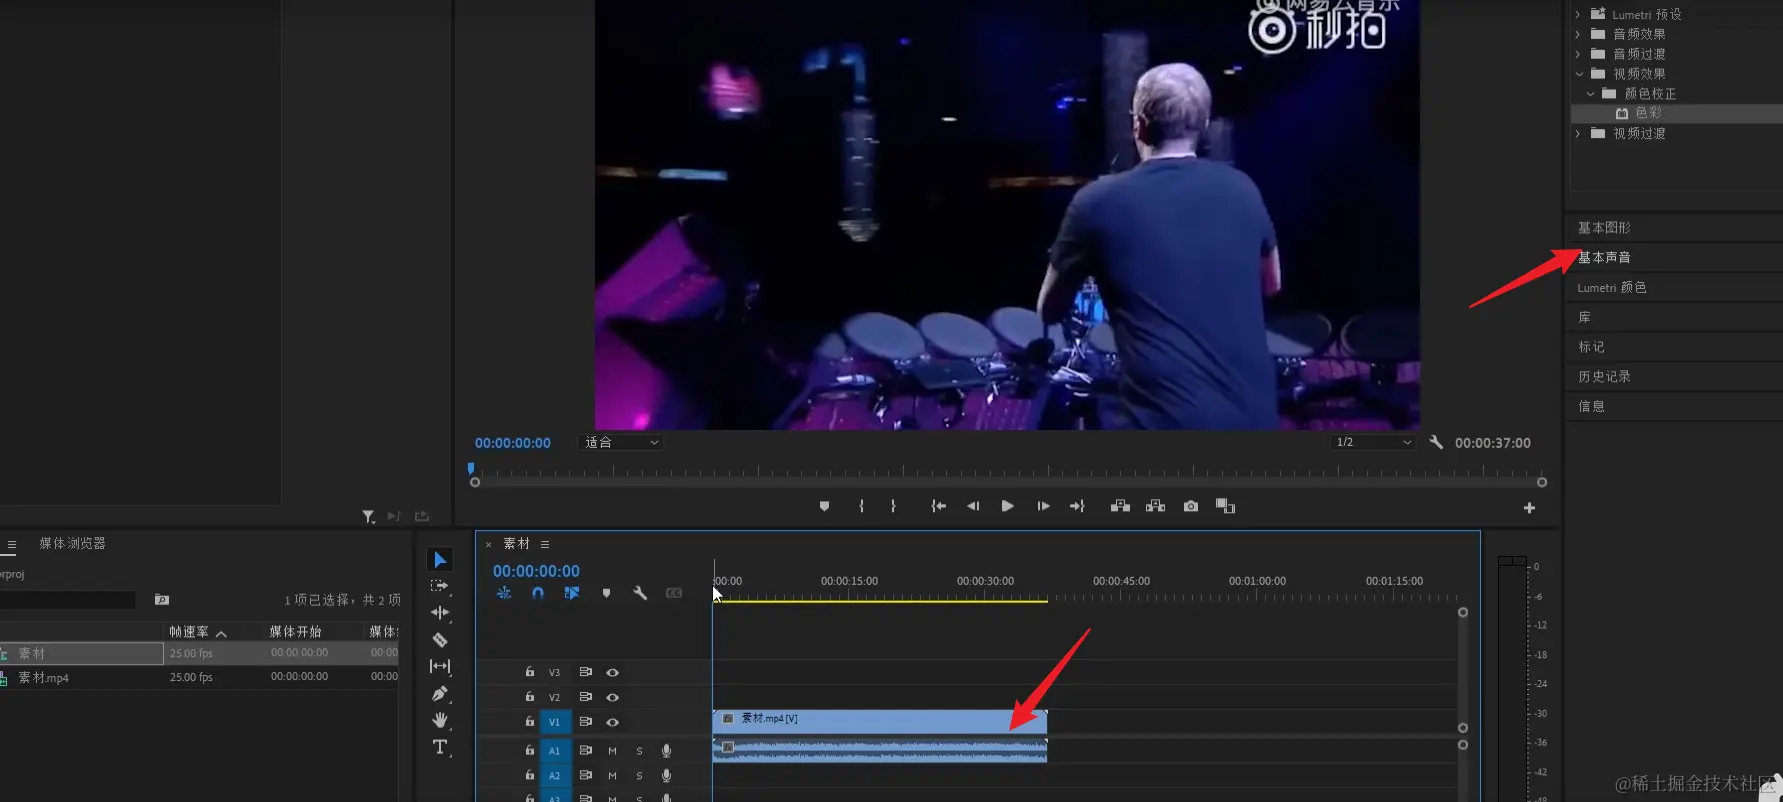The height and width of the screenshot is (802, 1783).
Task: Open playback resolution dropdown 1/2
Action: click(x=1373, y=442)
